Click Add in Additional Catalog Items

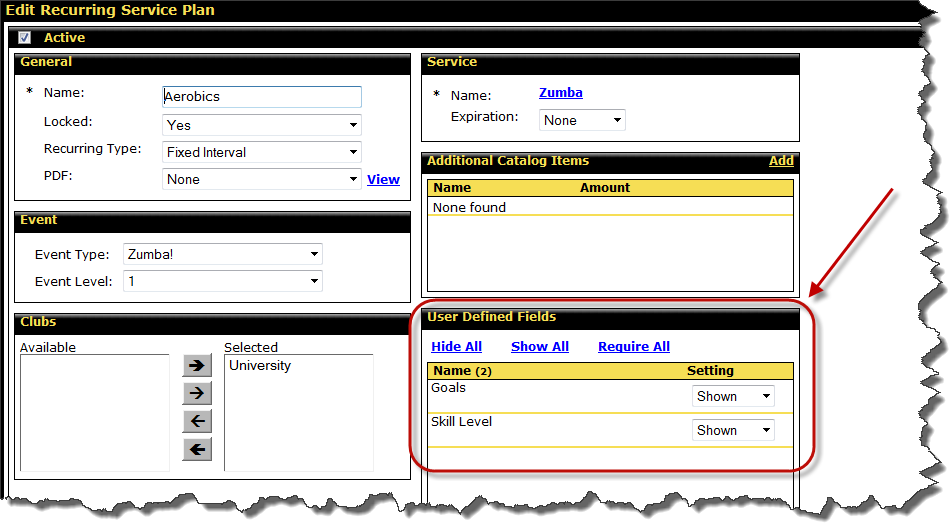click(x=781, y=161)
